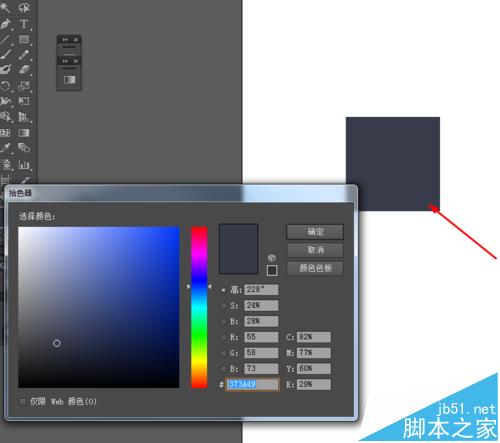Select the Lasso tool
Viewport: 500px width, 443px height.
coord(24,7)
